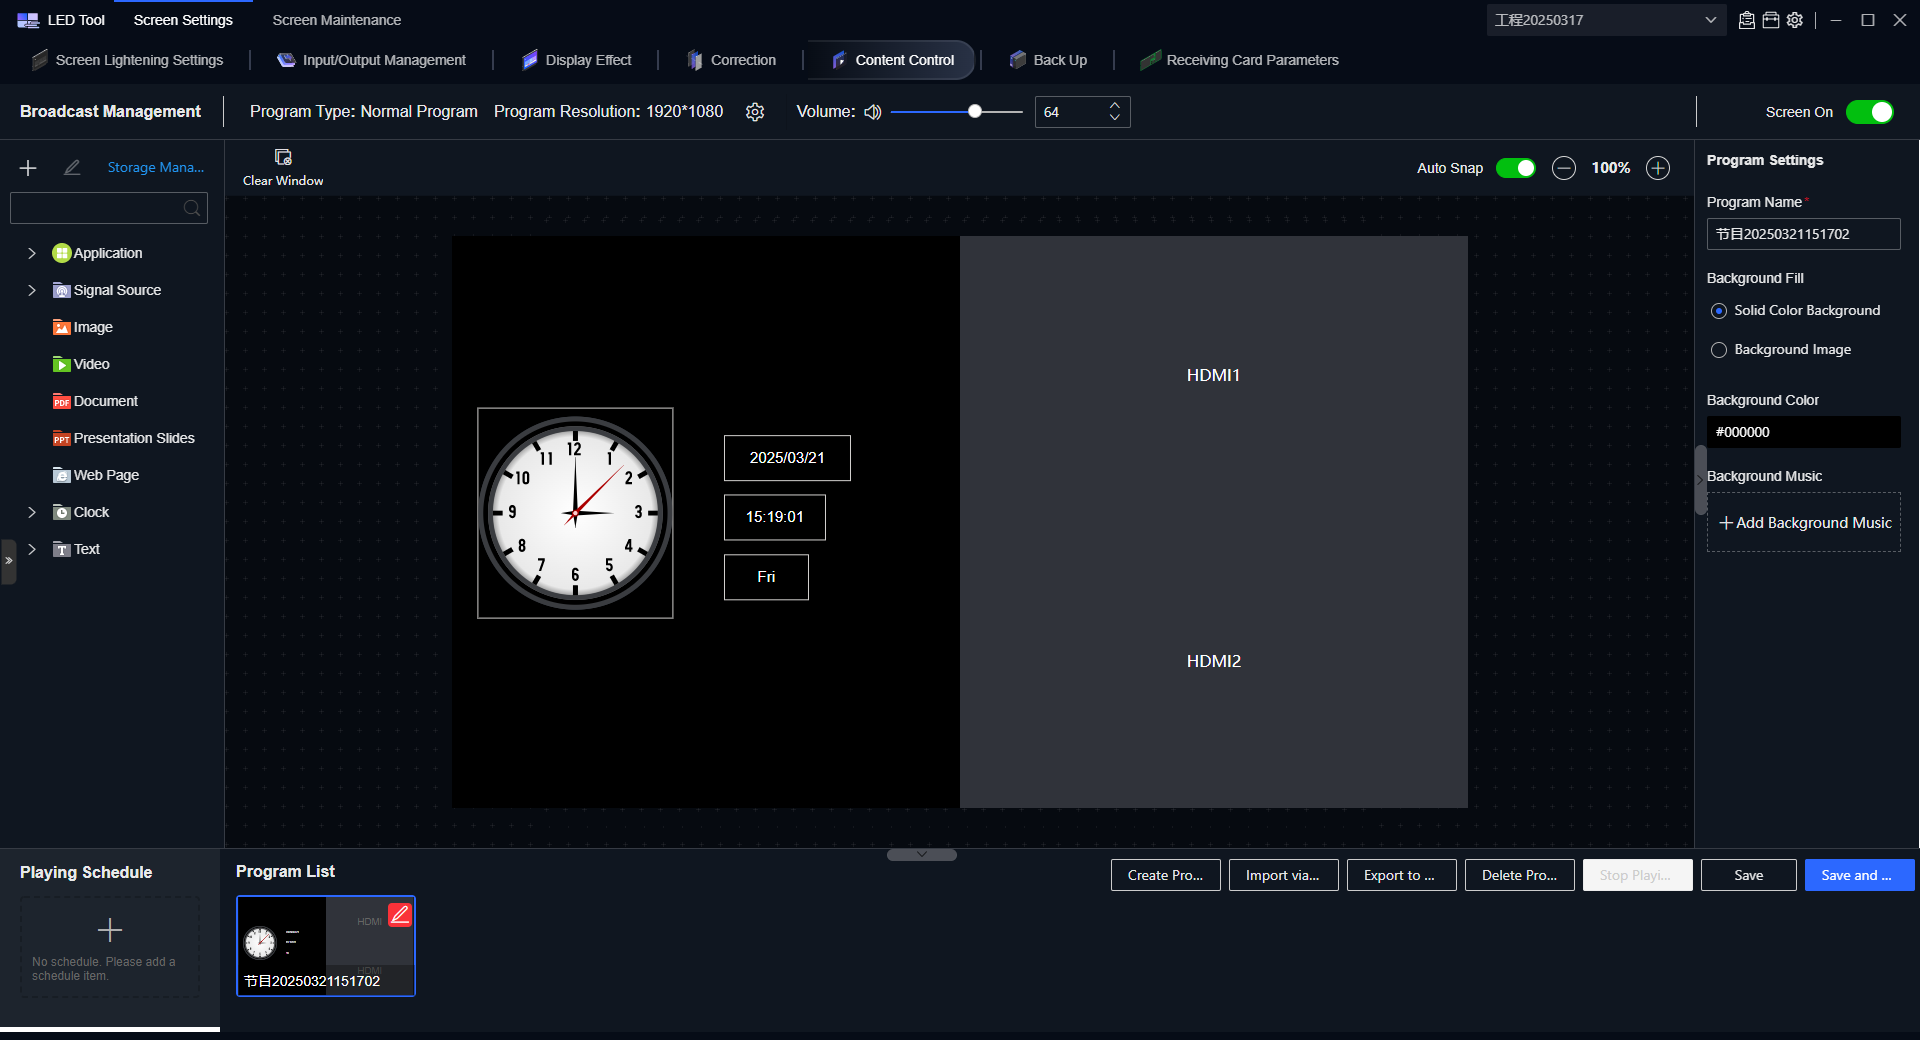The width and height of the screenshot is (1920, 1040).
Task: Open program resolution settings gear
Action: pyautogui.click(x=755, y=112)
